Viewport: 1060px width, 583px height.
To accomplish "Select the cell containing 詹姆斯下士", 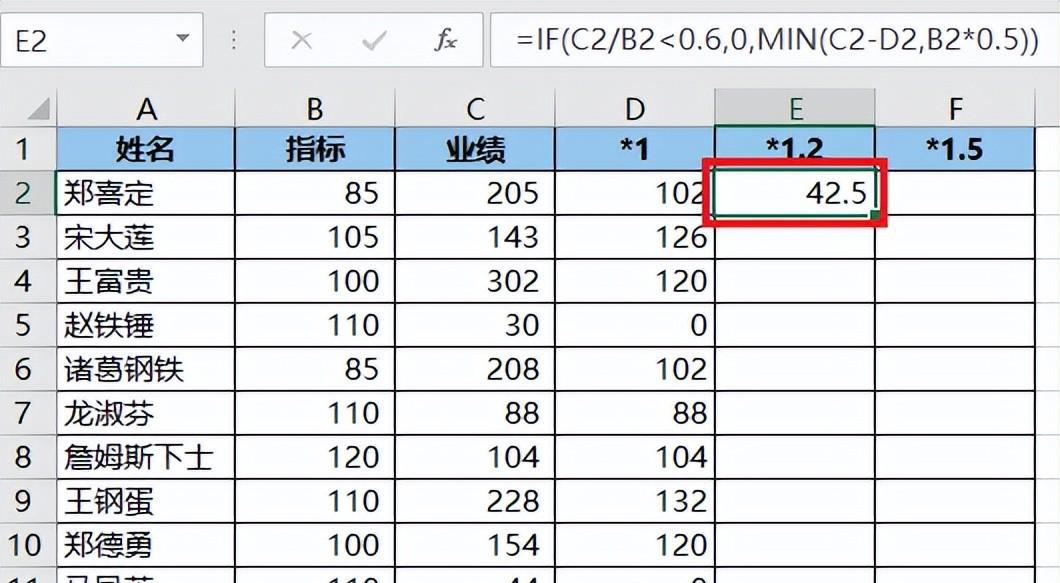I will (146, 457).
